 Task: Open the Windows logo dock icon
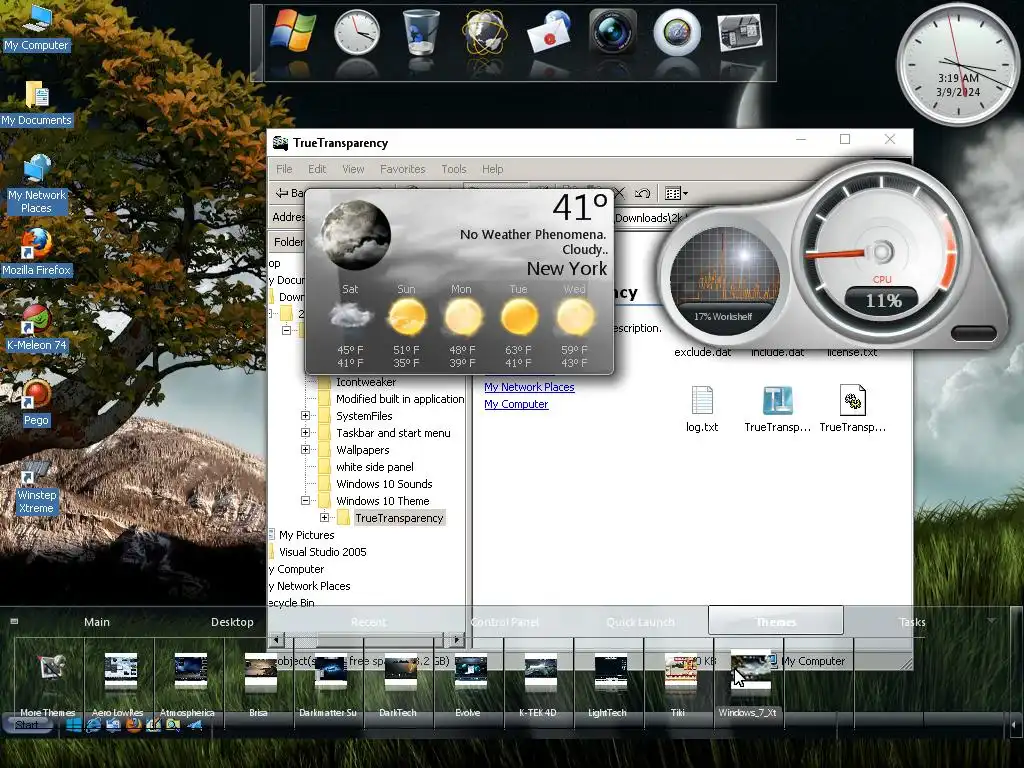click(293, 31)
